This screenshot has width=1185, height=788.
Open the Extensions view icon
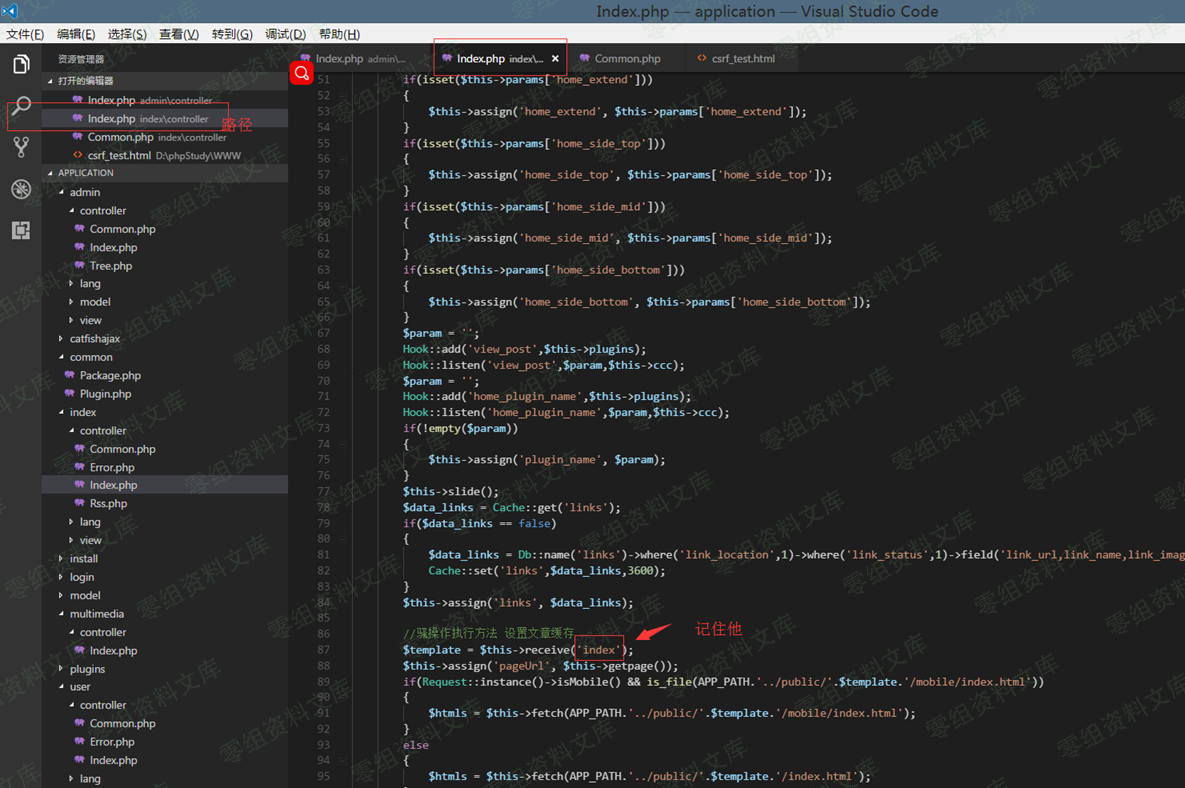point(21,230)
